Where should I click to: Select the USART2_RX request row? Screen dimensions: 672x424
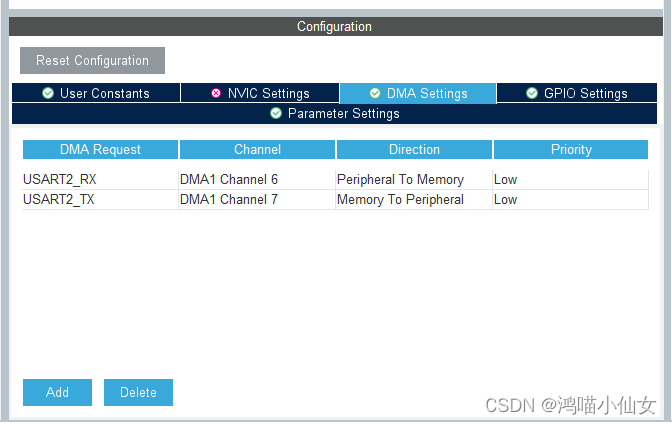click(335, 180)
